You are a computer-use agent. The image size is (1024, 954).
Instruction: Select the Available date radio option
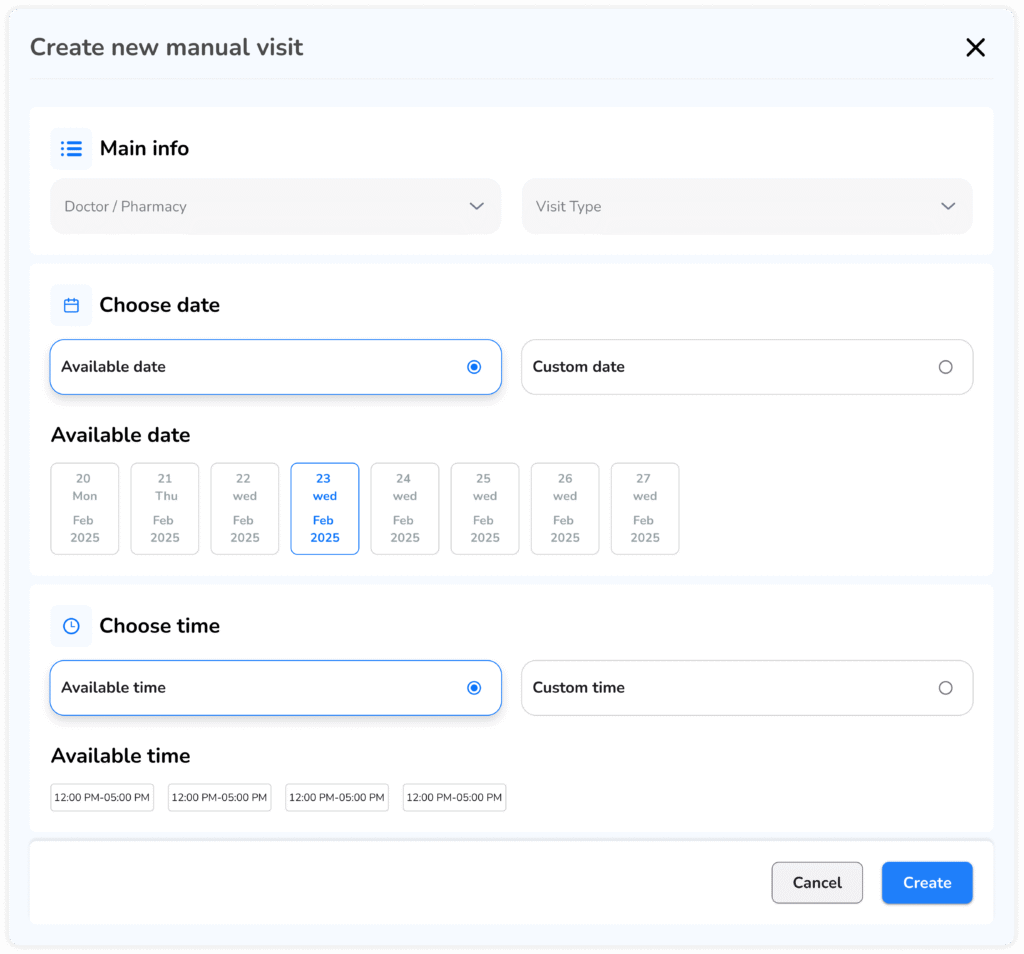(474, 367)
